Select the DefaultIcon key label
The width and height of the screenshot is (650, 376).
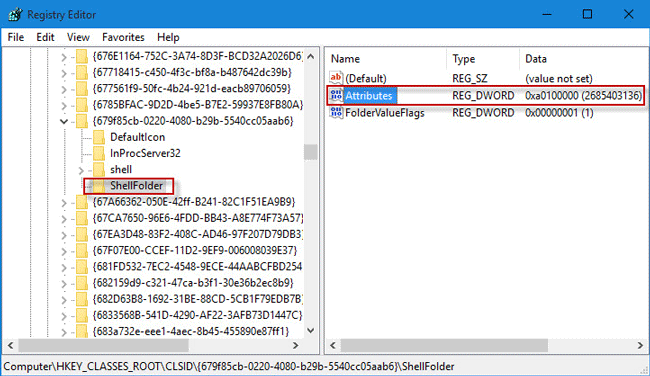138,137
